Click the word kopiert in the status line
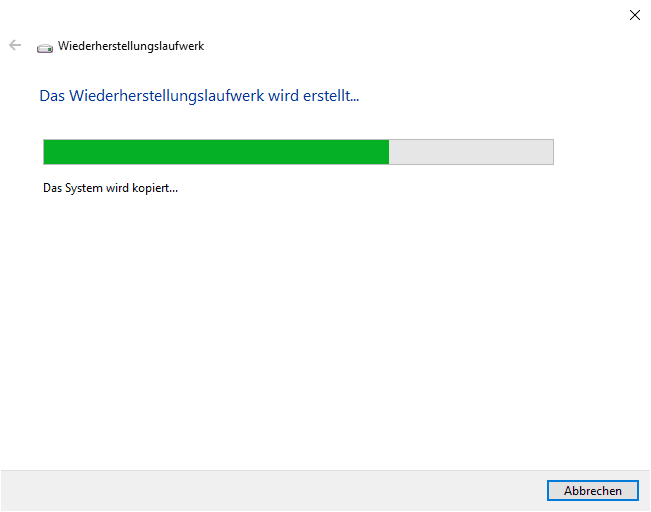The height and width of the screenshot is (512, 651). coord(155,188)
